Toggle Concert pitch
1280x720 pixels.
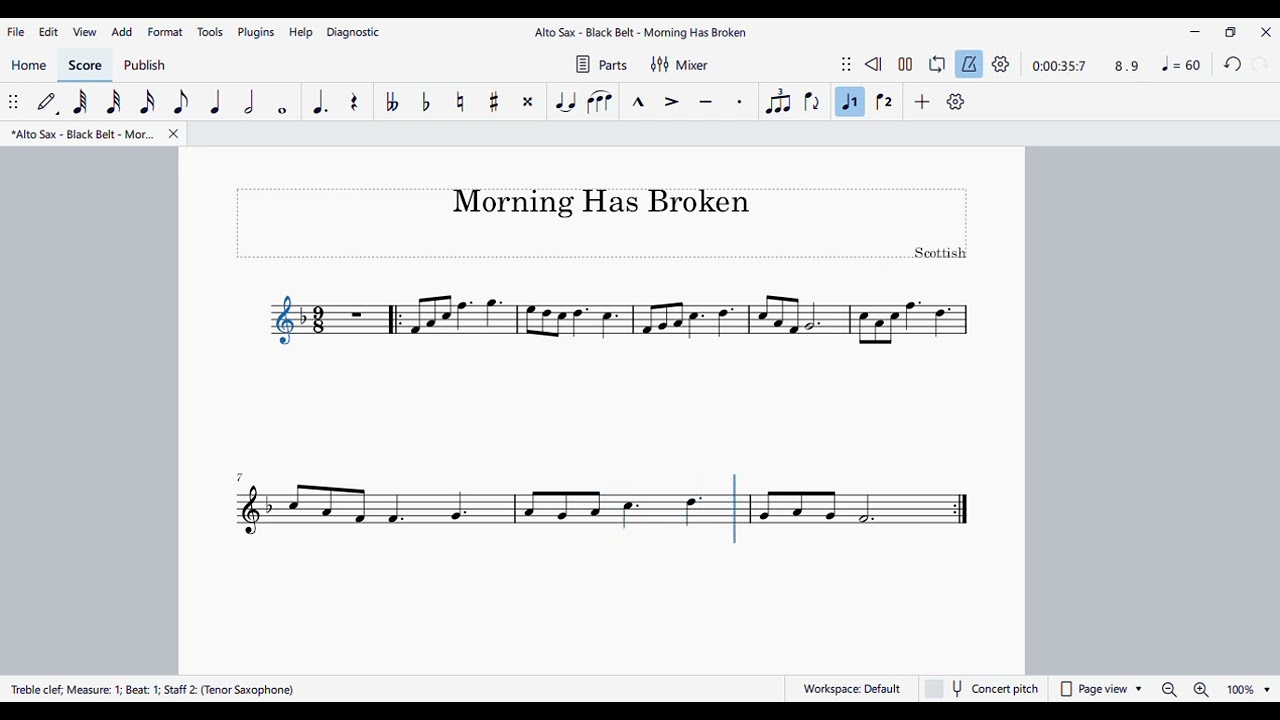[982, 689]
